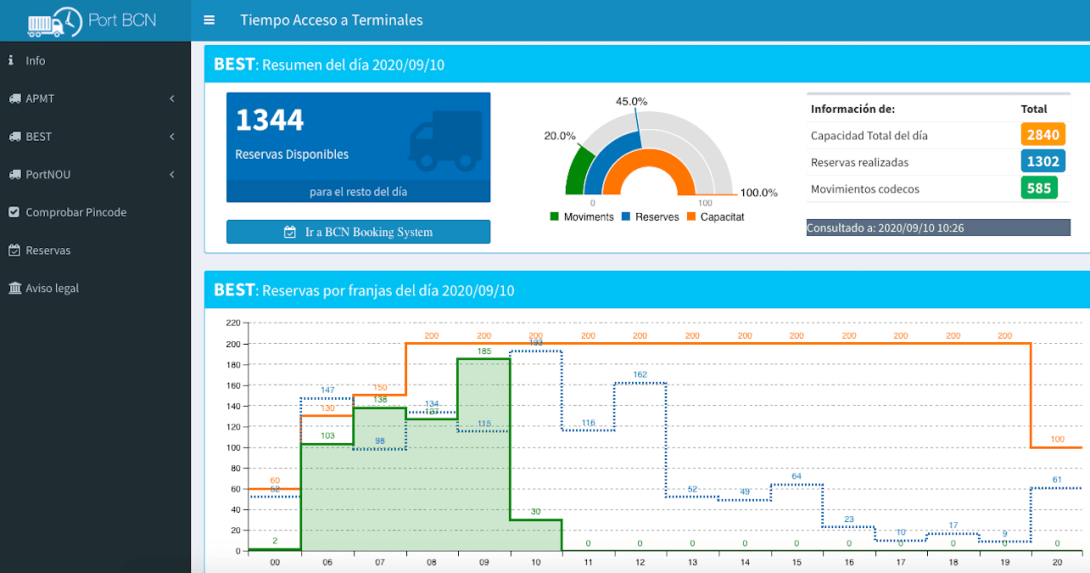The height and width of the screenshot is (573, 1090).
Task: Expand the APMT submenu chevron
Action: click(x=172, y=99)
